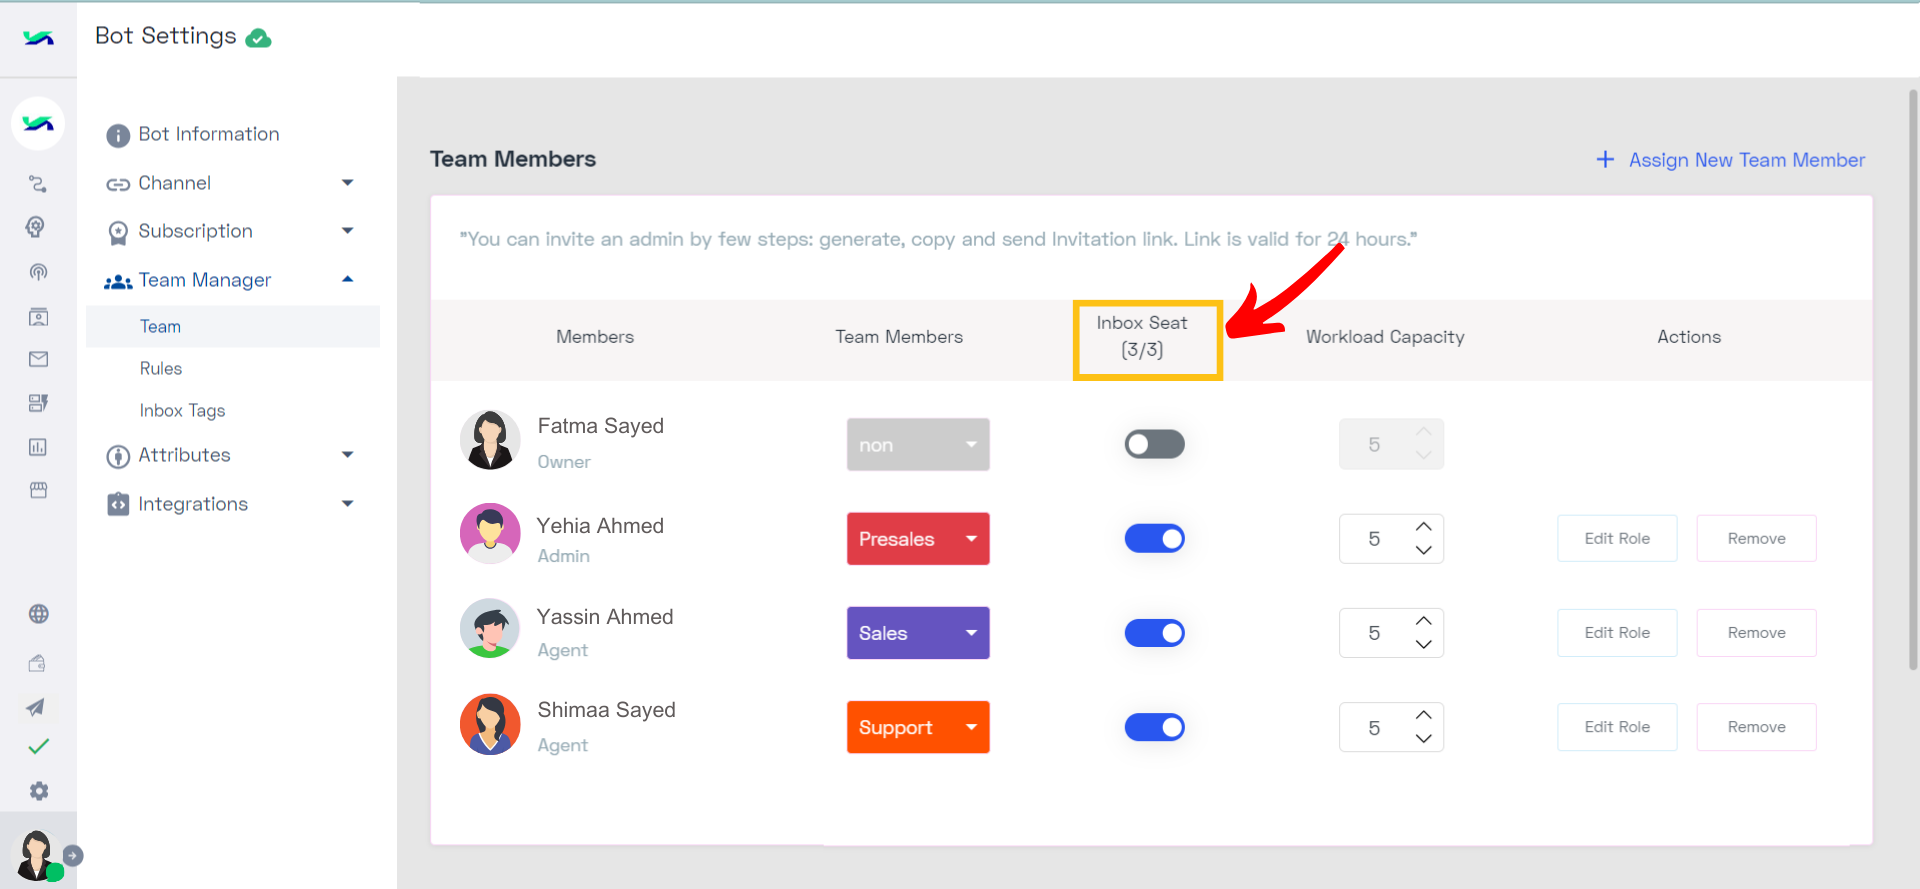Increase workload capacity for Yehia Ahmed
1920x889 pixels.
1424,527
